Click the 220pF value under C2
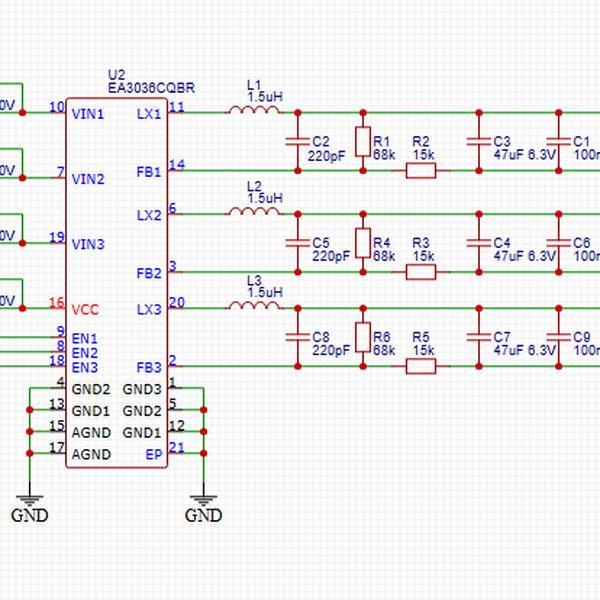This screenshot has height=600, width=600. 326,155
